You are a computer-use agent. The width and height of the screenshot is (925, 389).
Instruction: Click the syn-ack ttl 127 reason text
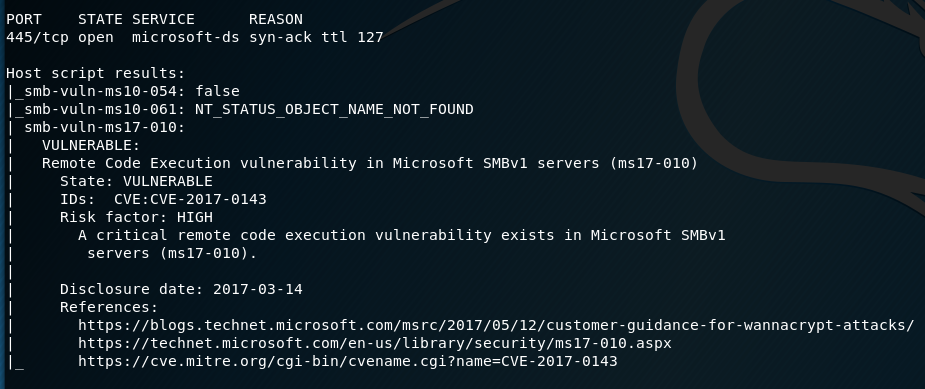pyautogui.click(x=316, y=37)
